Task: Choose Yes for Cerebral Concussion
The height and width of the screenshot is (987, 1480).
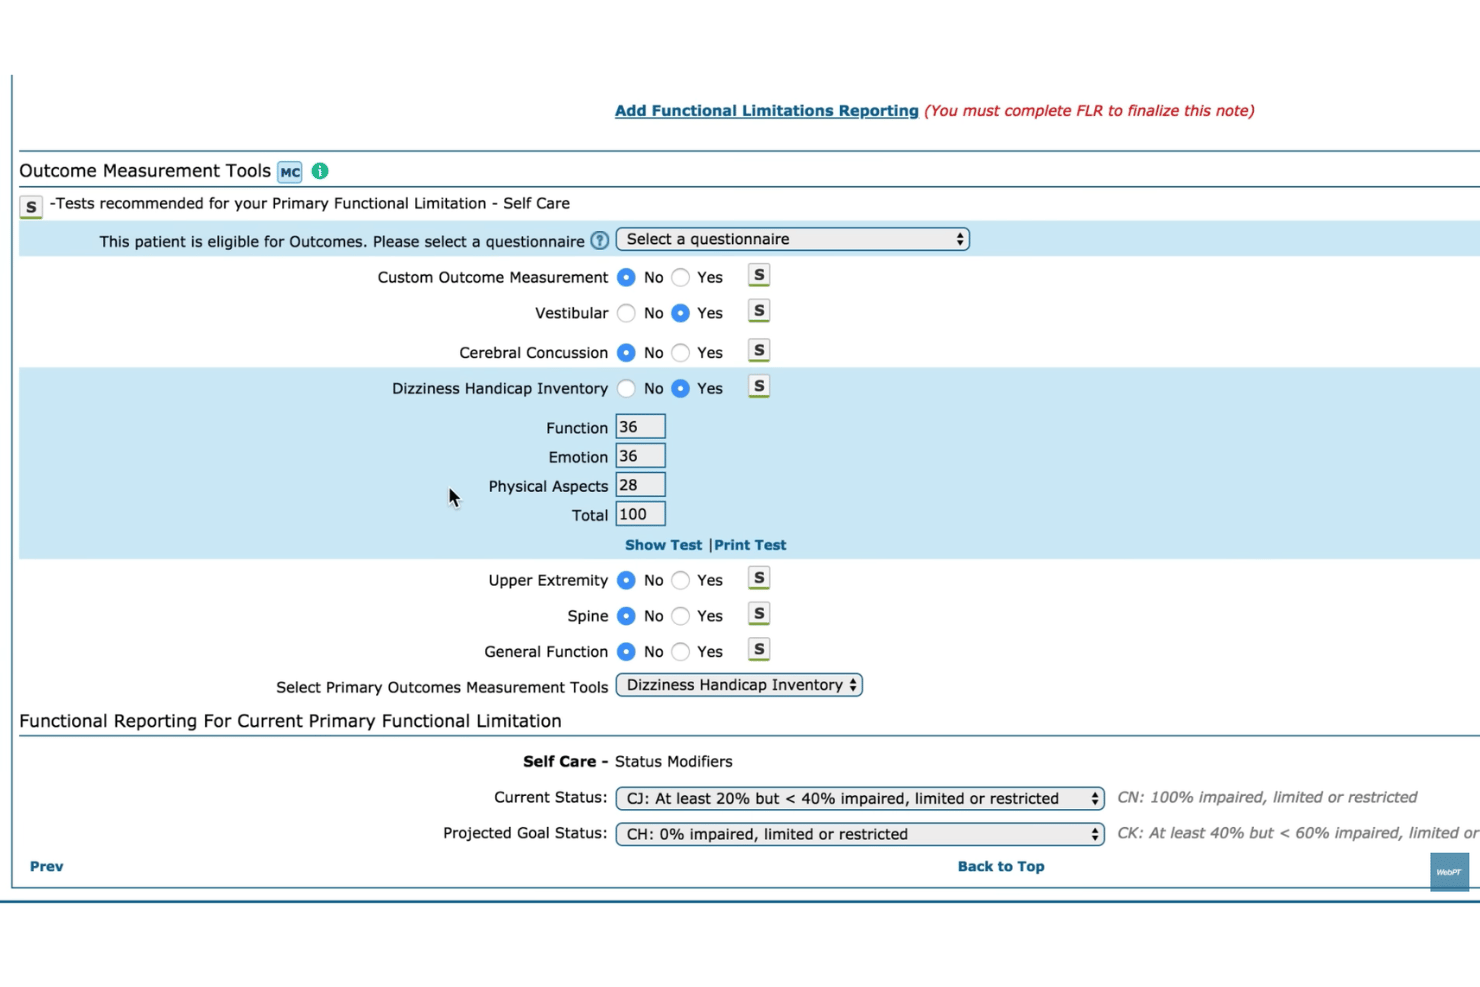Action: pyautogui.click(x=681, y=353)
